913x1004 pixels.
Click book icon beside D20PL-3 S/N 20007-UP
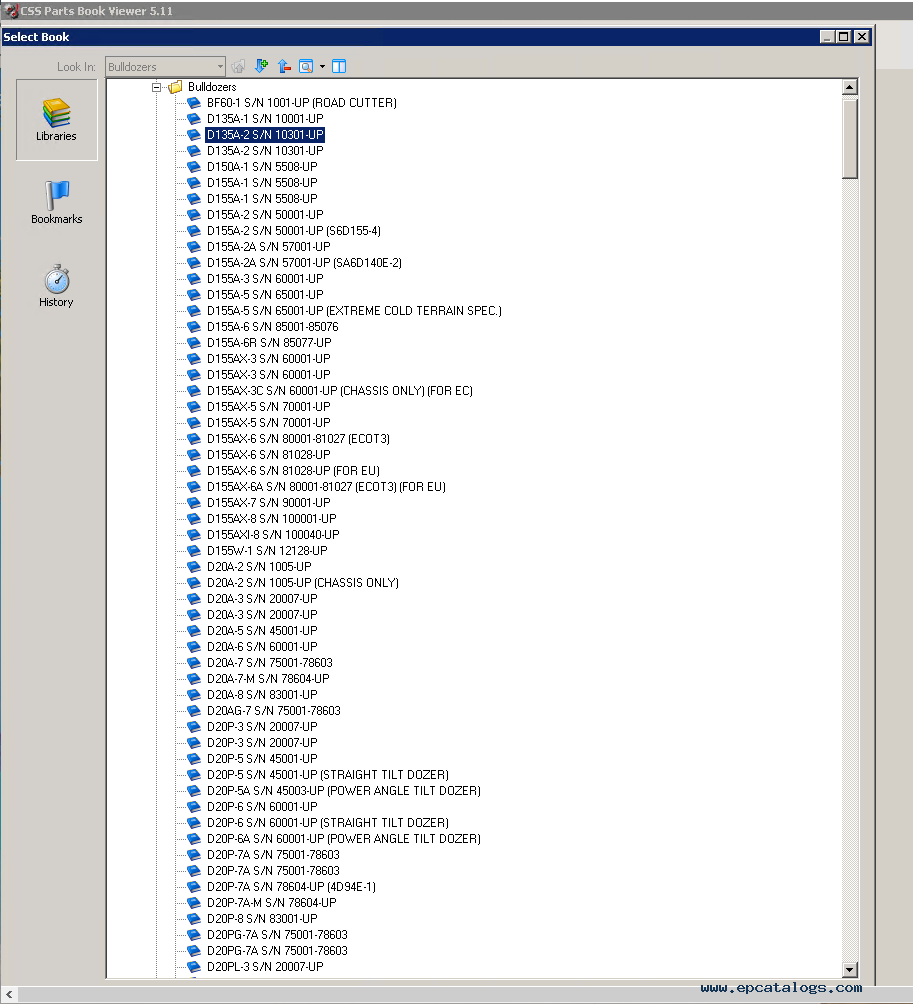click(x=193, y=967)
